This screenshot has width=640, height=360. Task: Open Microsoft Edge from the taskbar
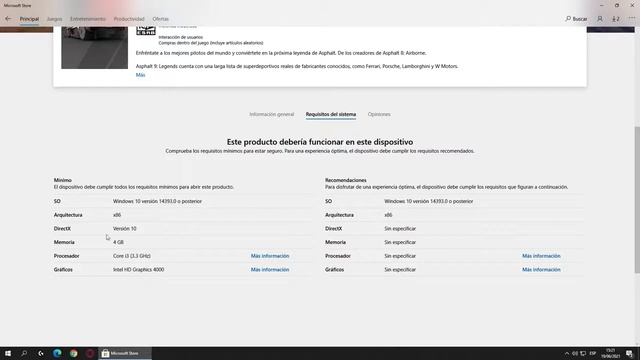coord(57,353)
